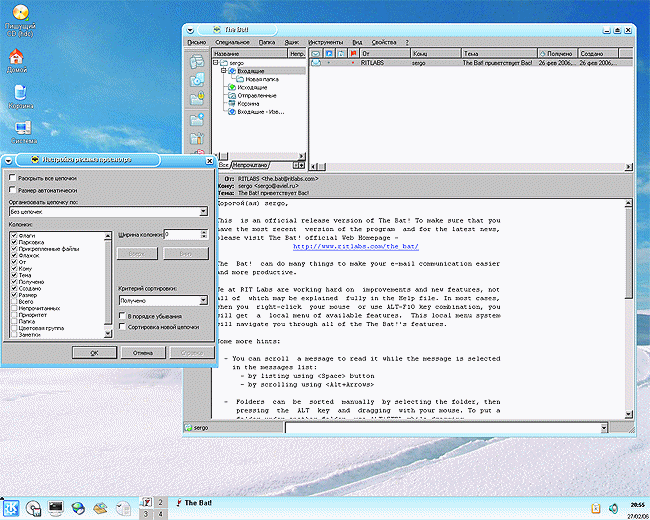Click the folder with tools icon in The Bat sidebar
Screen dimensions: 650x520
click(197, 138)
